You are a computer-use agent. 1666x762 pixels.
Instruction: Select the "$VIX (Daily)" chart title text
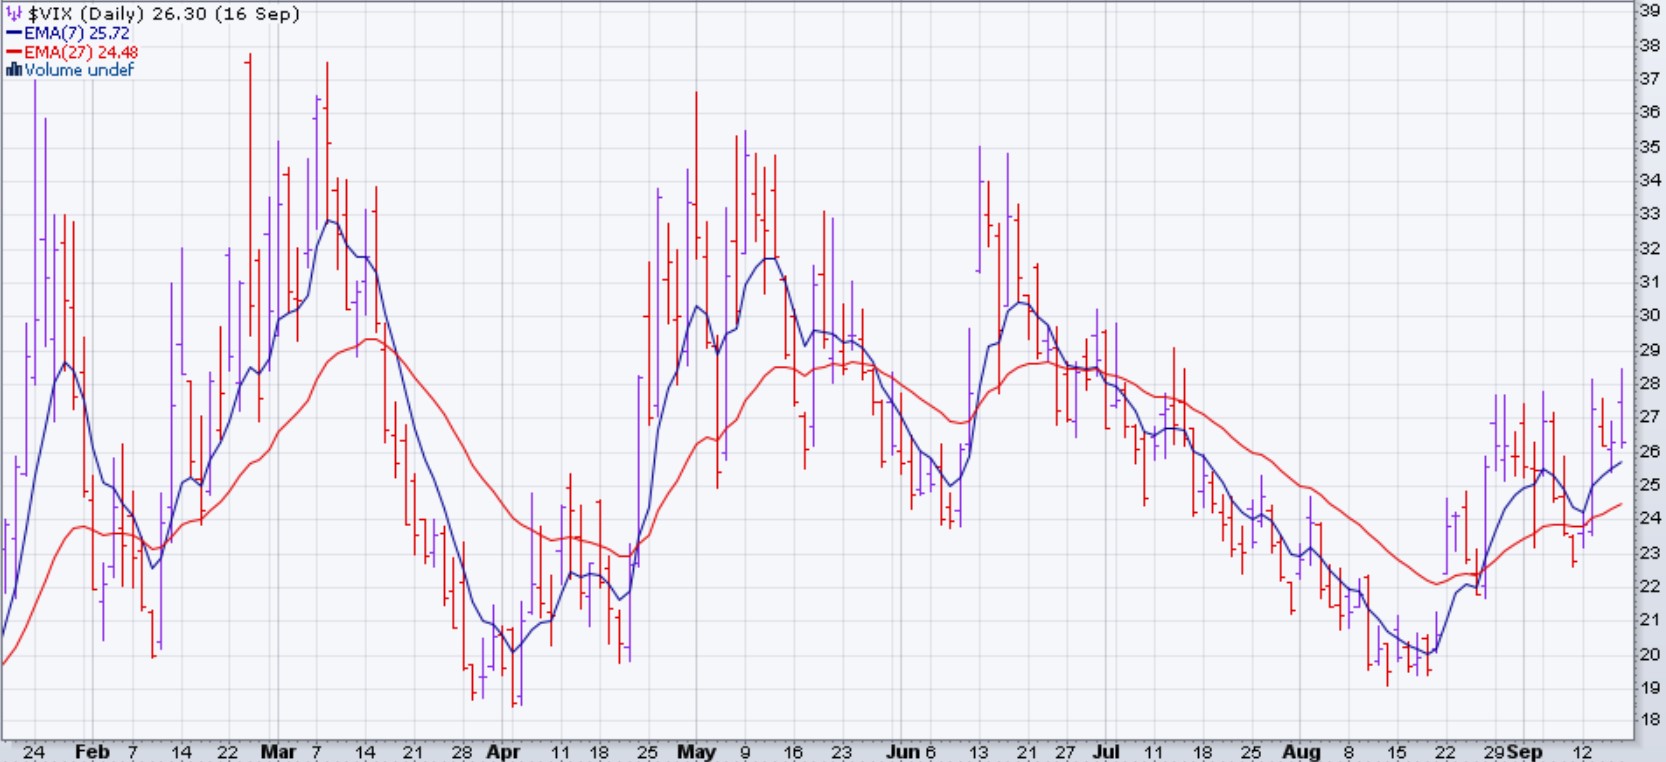[86, 14]
